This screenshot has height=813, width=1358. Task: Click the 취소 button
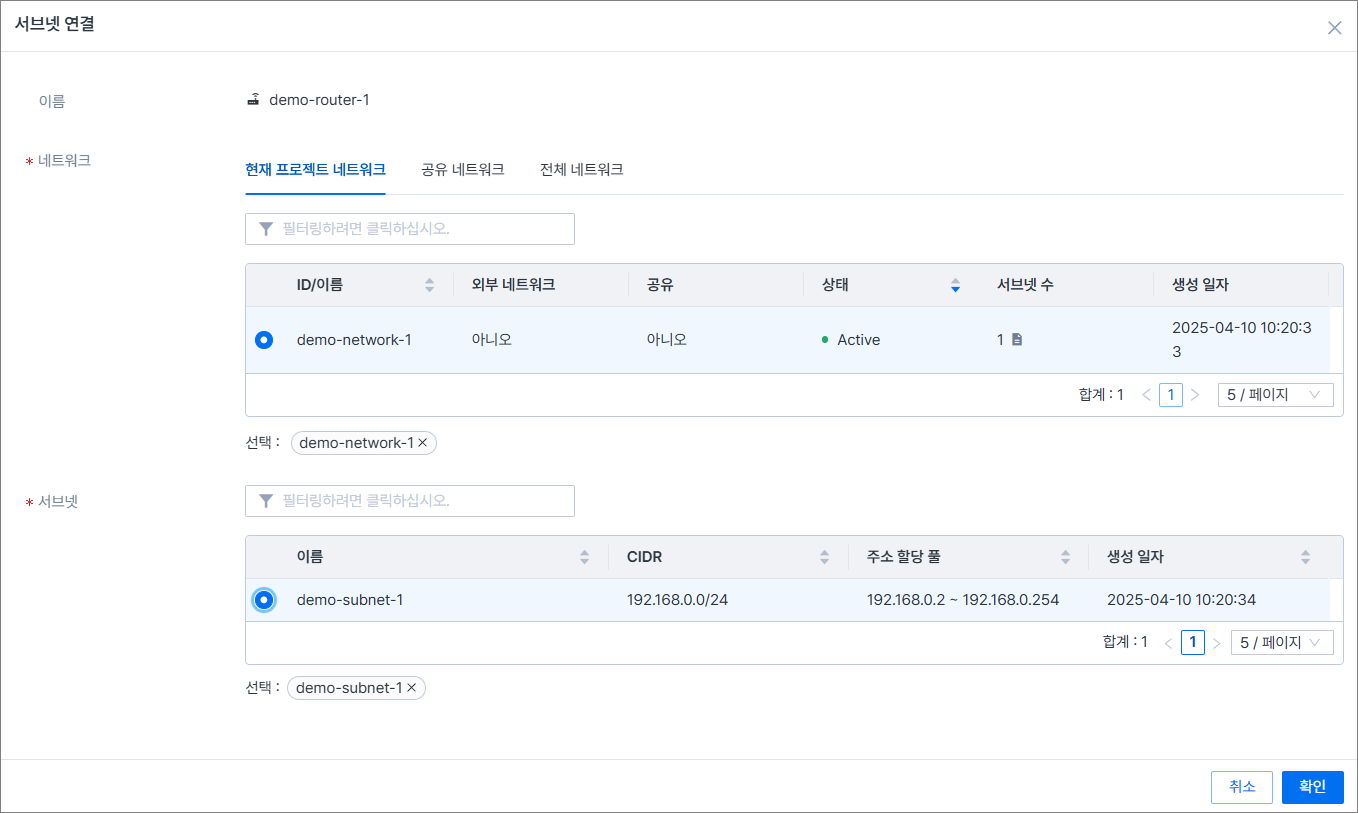1241,787
